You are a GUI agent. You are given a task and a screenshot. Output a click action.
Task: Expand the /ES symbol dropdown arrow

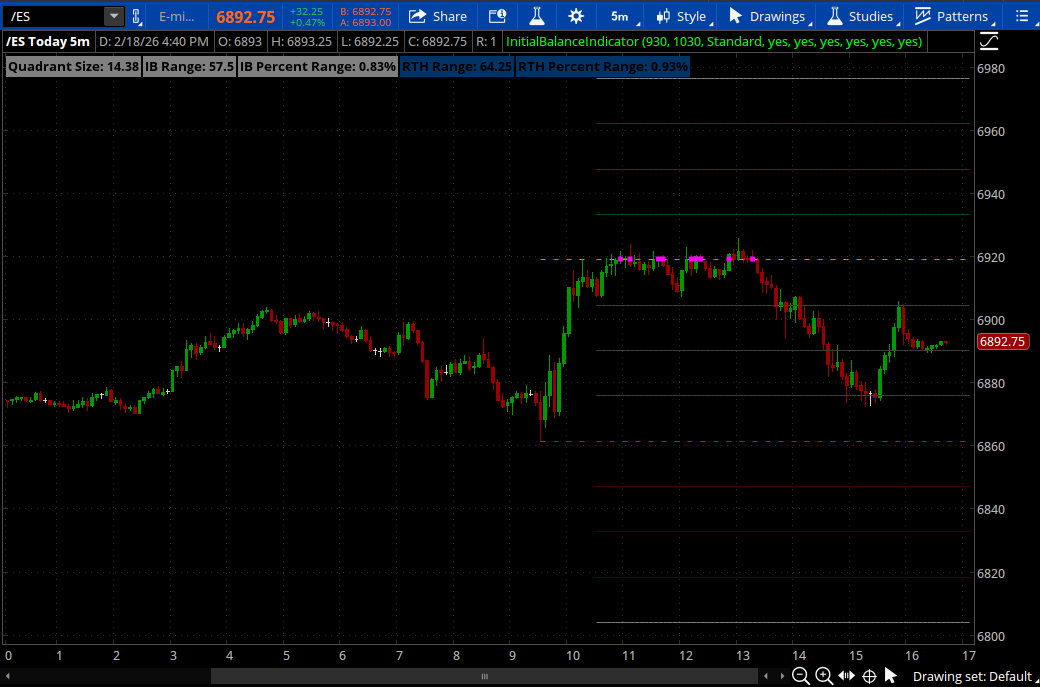pyautogui.click(x=114, y=16)
